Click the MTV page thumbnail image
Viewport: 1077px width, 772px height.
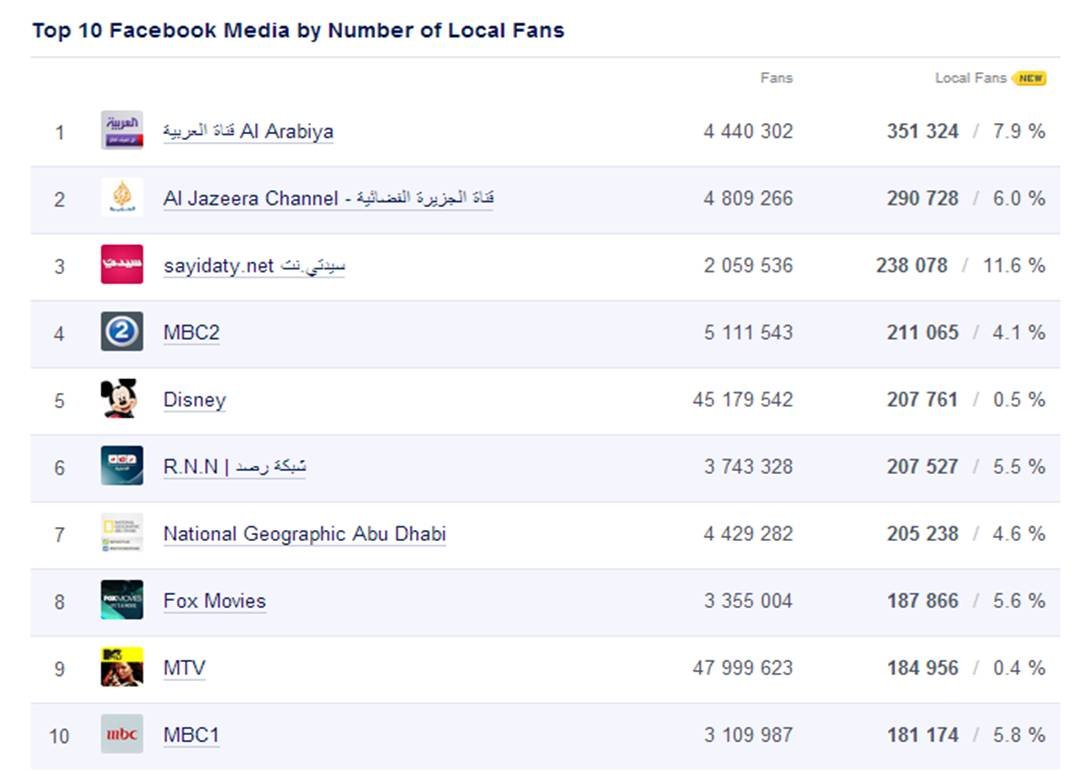point(122,667)
